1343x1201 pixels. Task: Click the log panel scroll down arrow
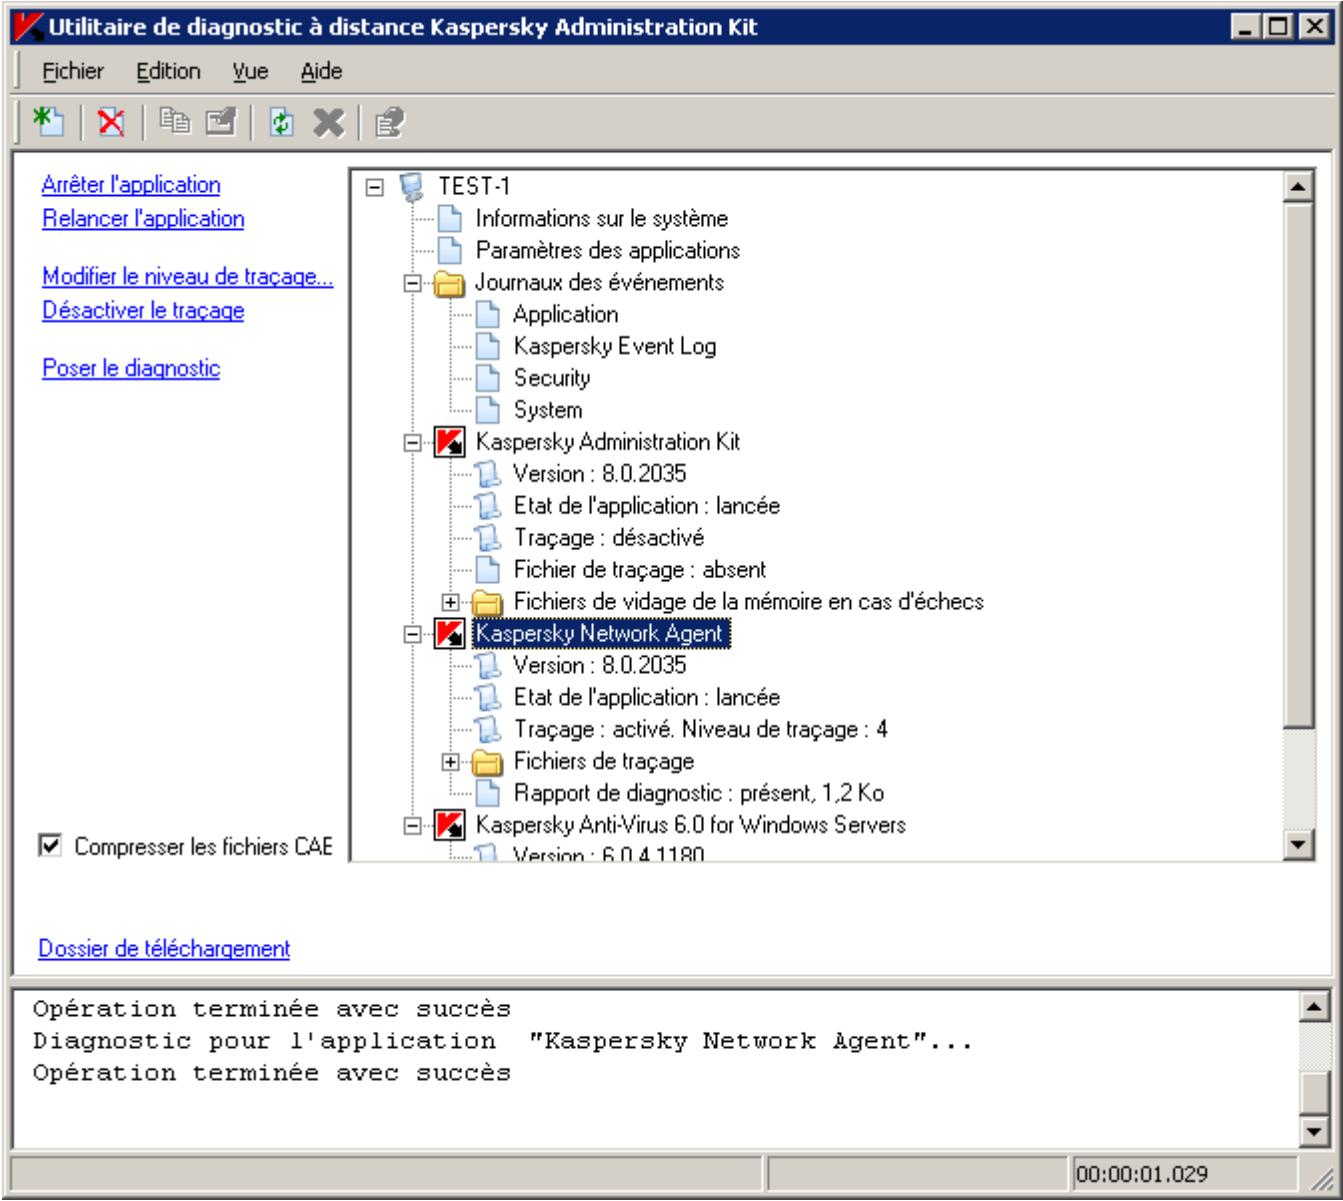(1314, 1130)
